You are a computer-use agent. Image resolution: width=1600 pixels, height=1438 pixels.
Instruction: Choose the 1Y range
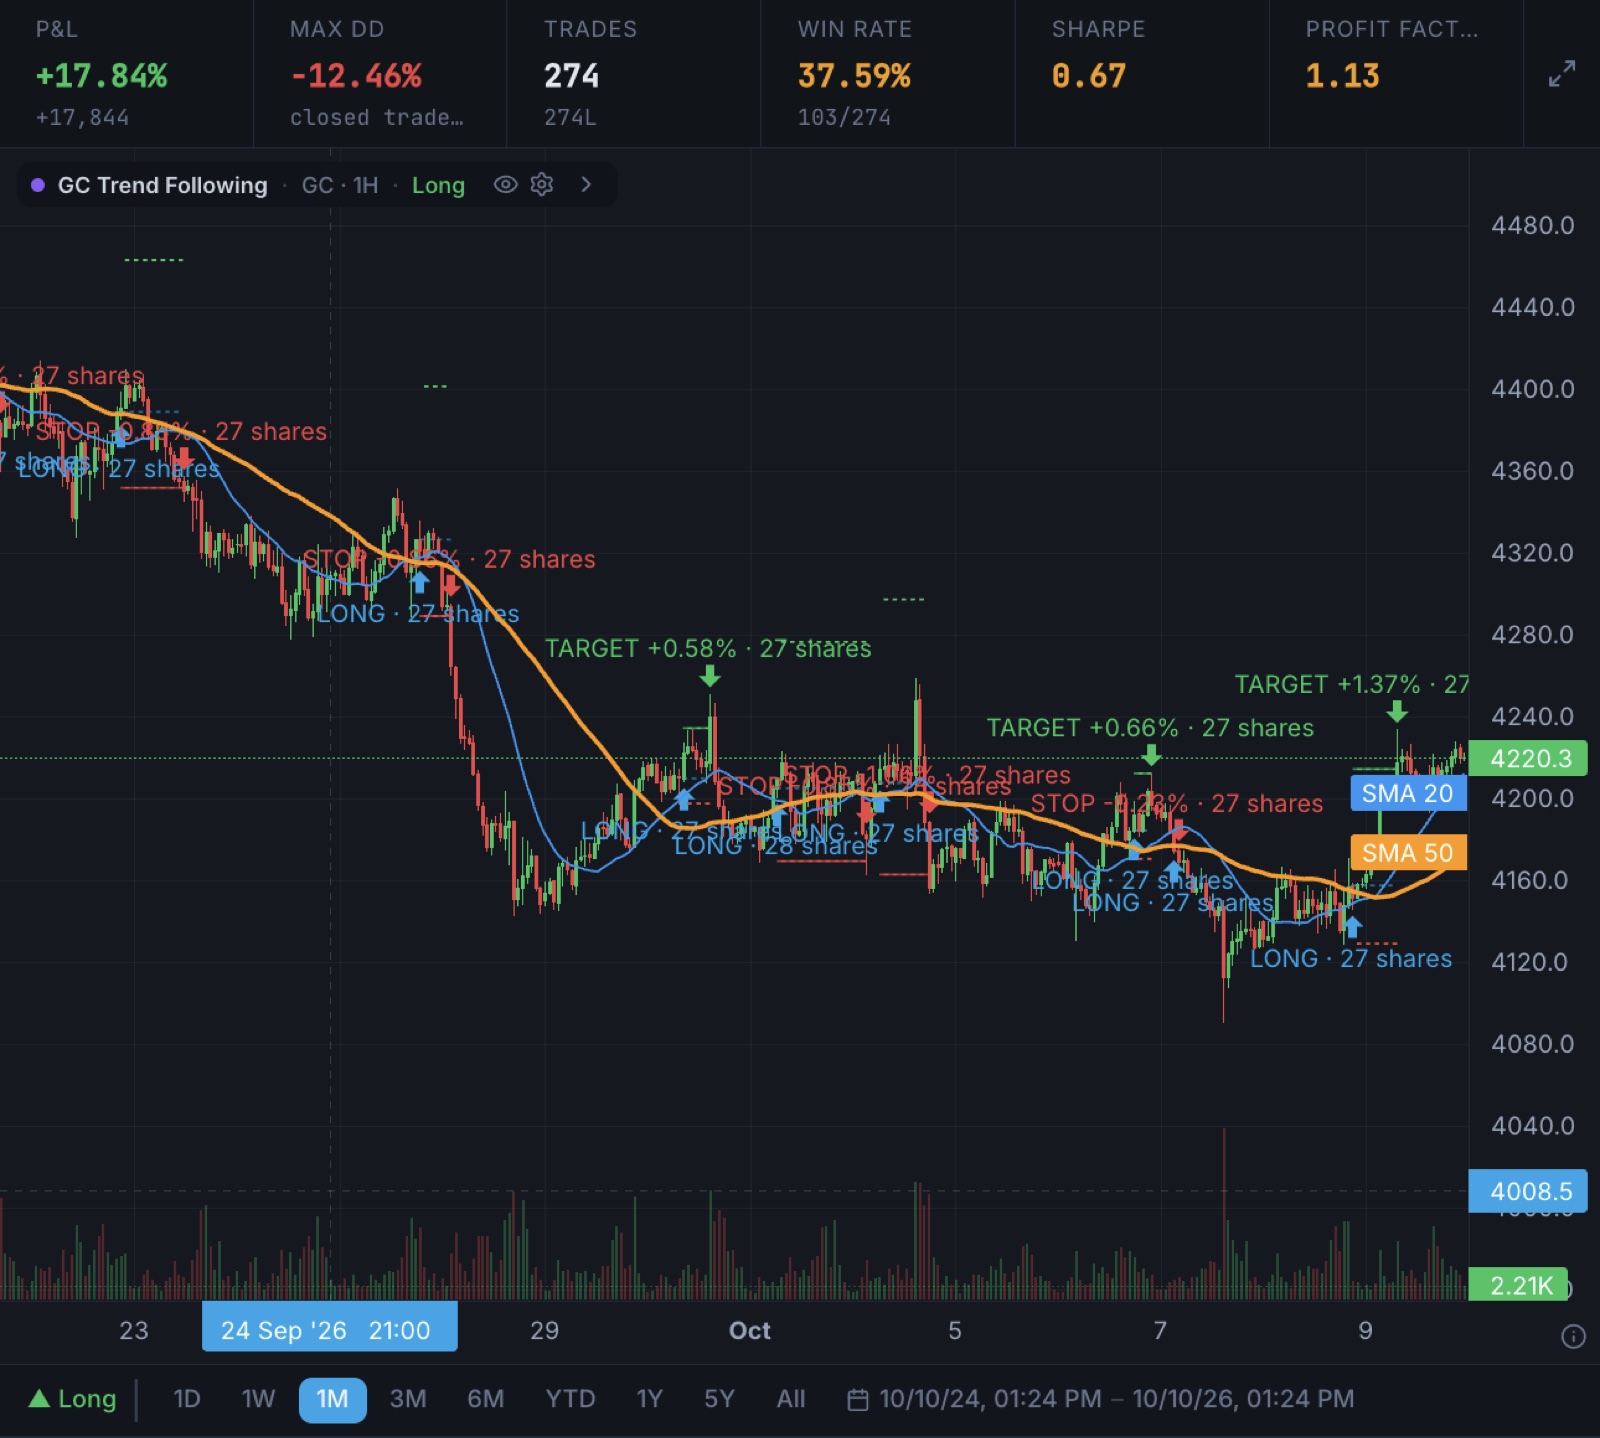(649, 1398)
